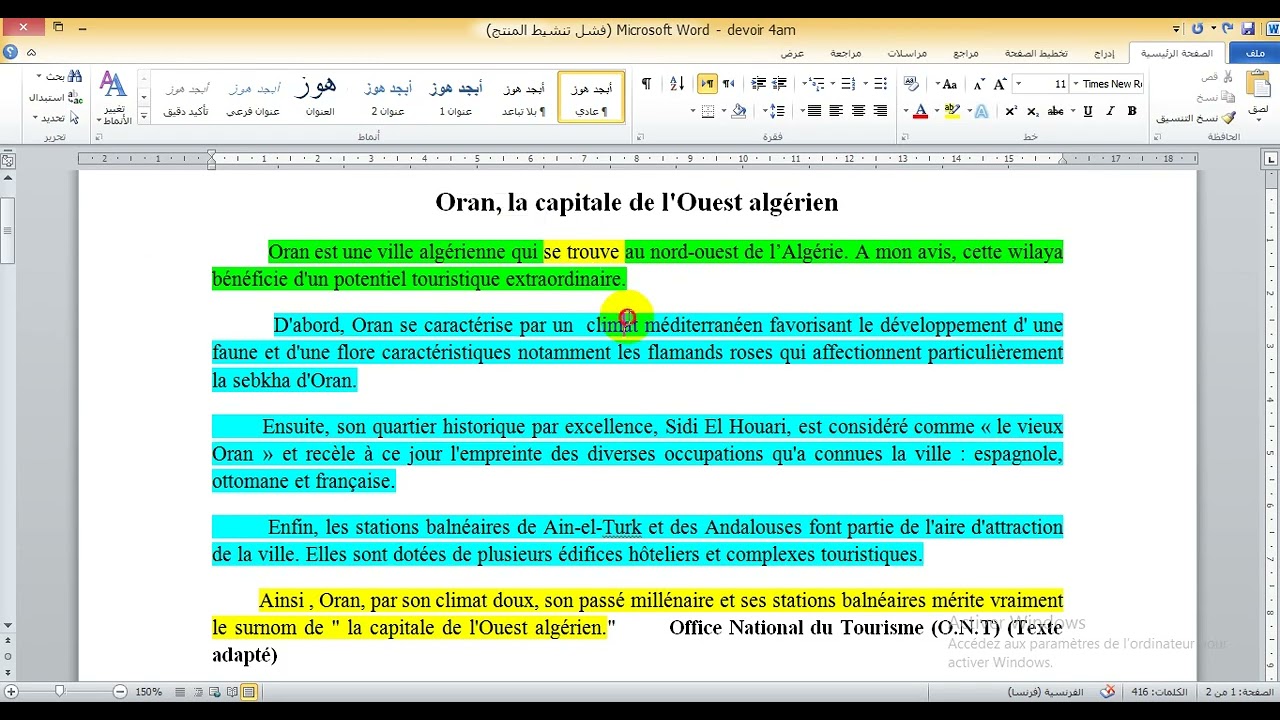Open the ملف (File) tab
Screen dimensions: 1280x720
[x=1255, y=53]
